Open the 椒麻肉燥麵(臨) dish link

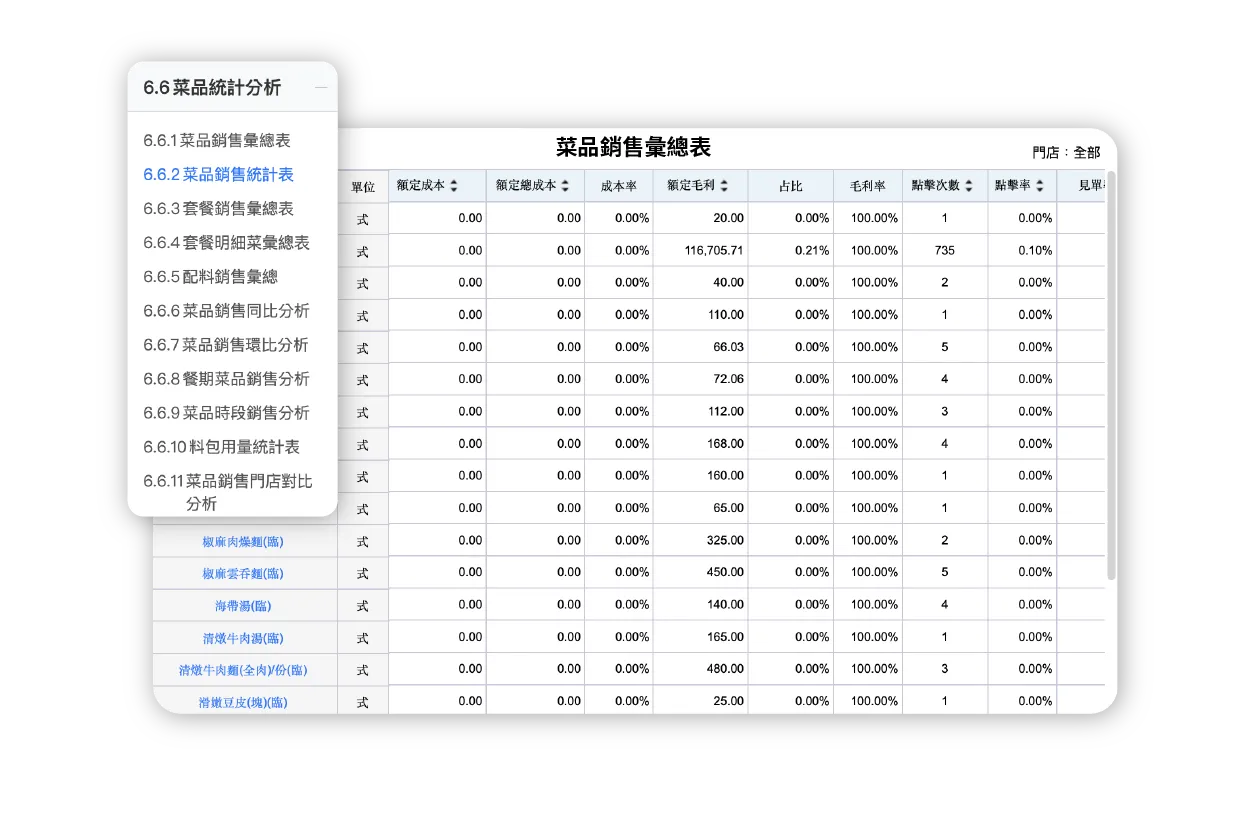tap(243, 542)
